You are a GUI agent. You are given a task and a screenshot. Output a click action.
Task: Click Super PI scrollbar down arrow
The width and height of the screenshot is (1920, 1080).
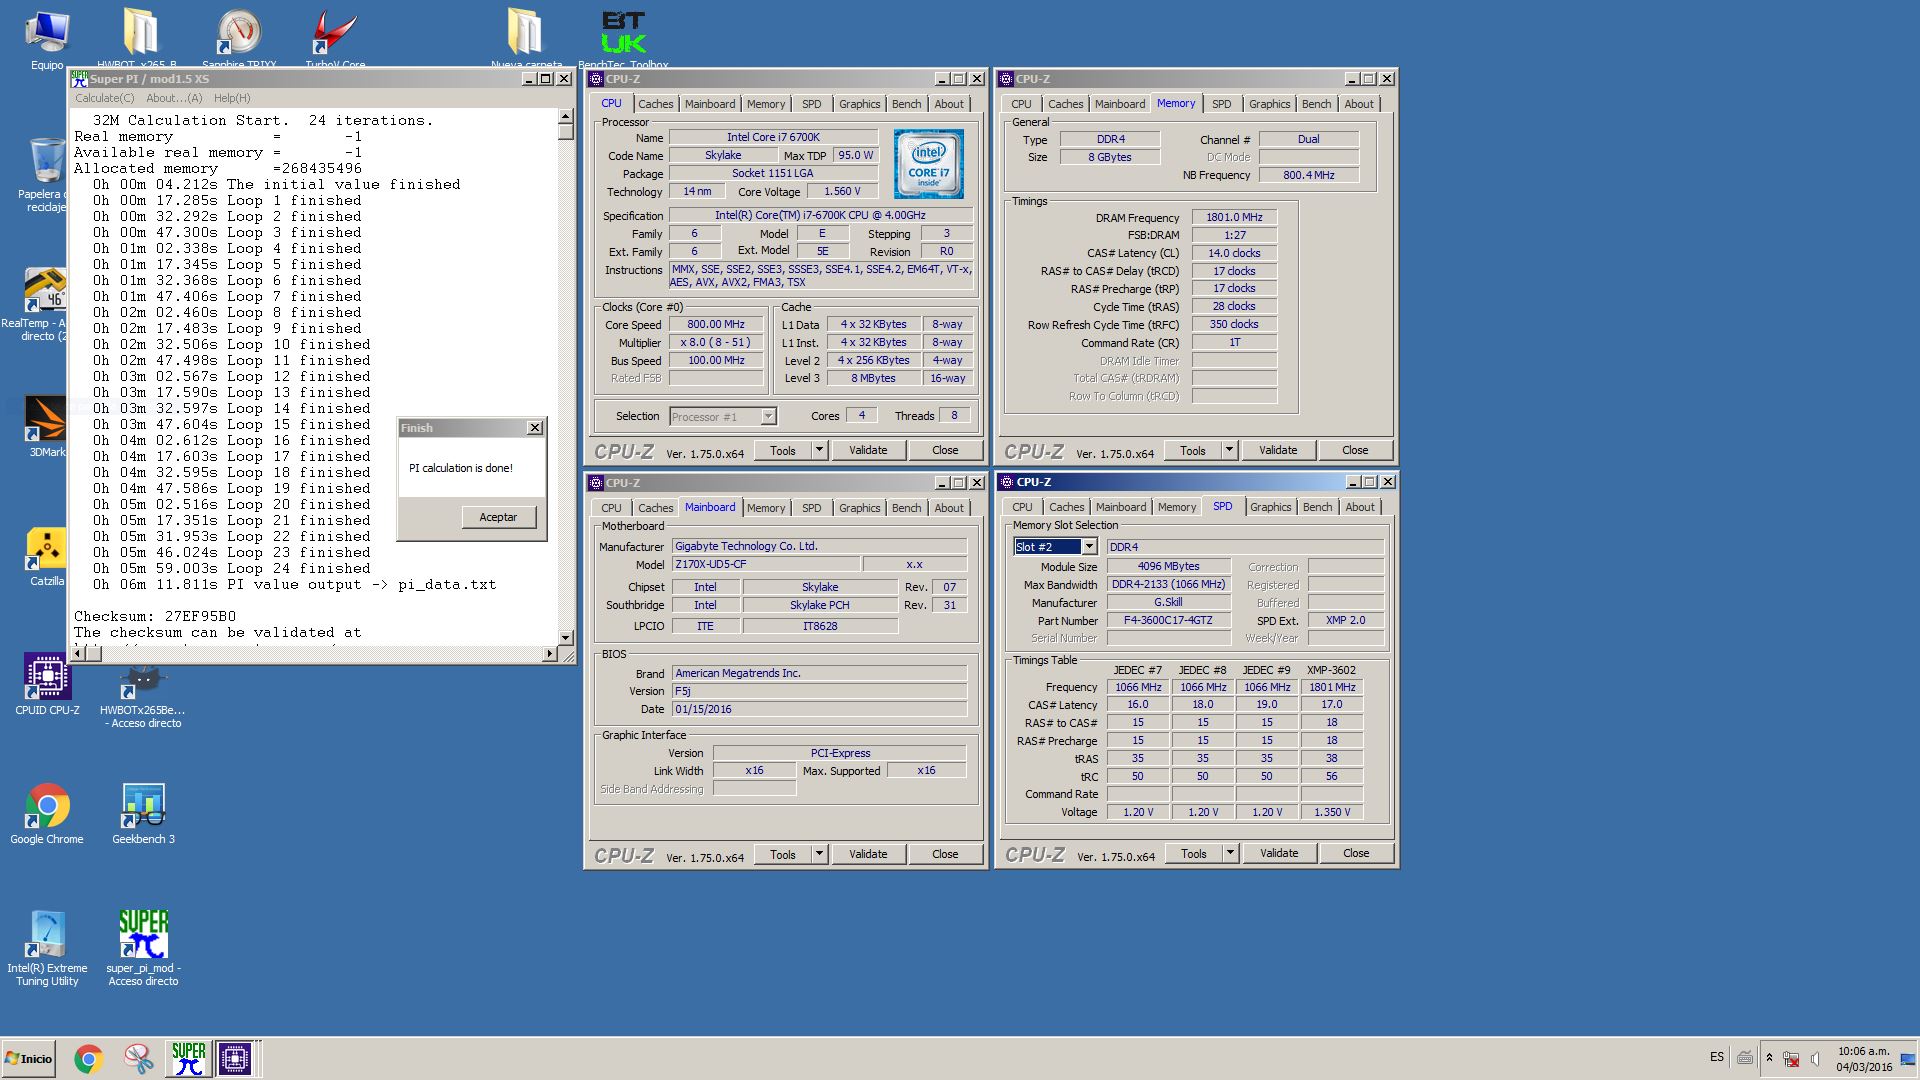point(565,637)
